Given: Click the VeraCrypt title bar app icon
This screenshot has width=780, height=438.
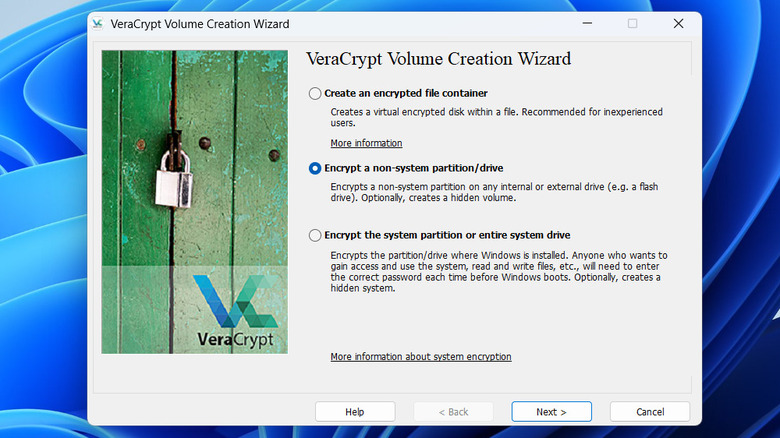Looking at the screenshot, I should [98, 23].
